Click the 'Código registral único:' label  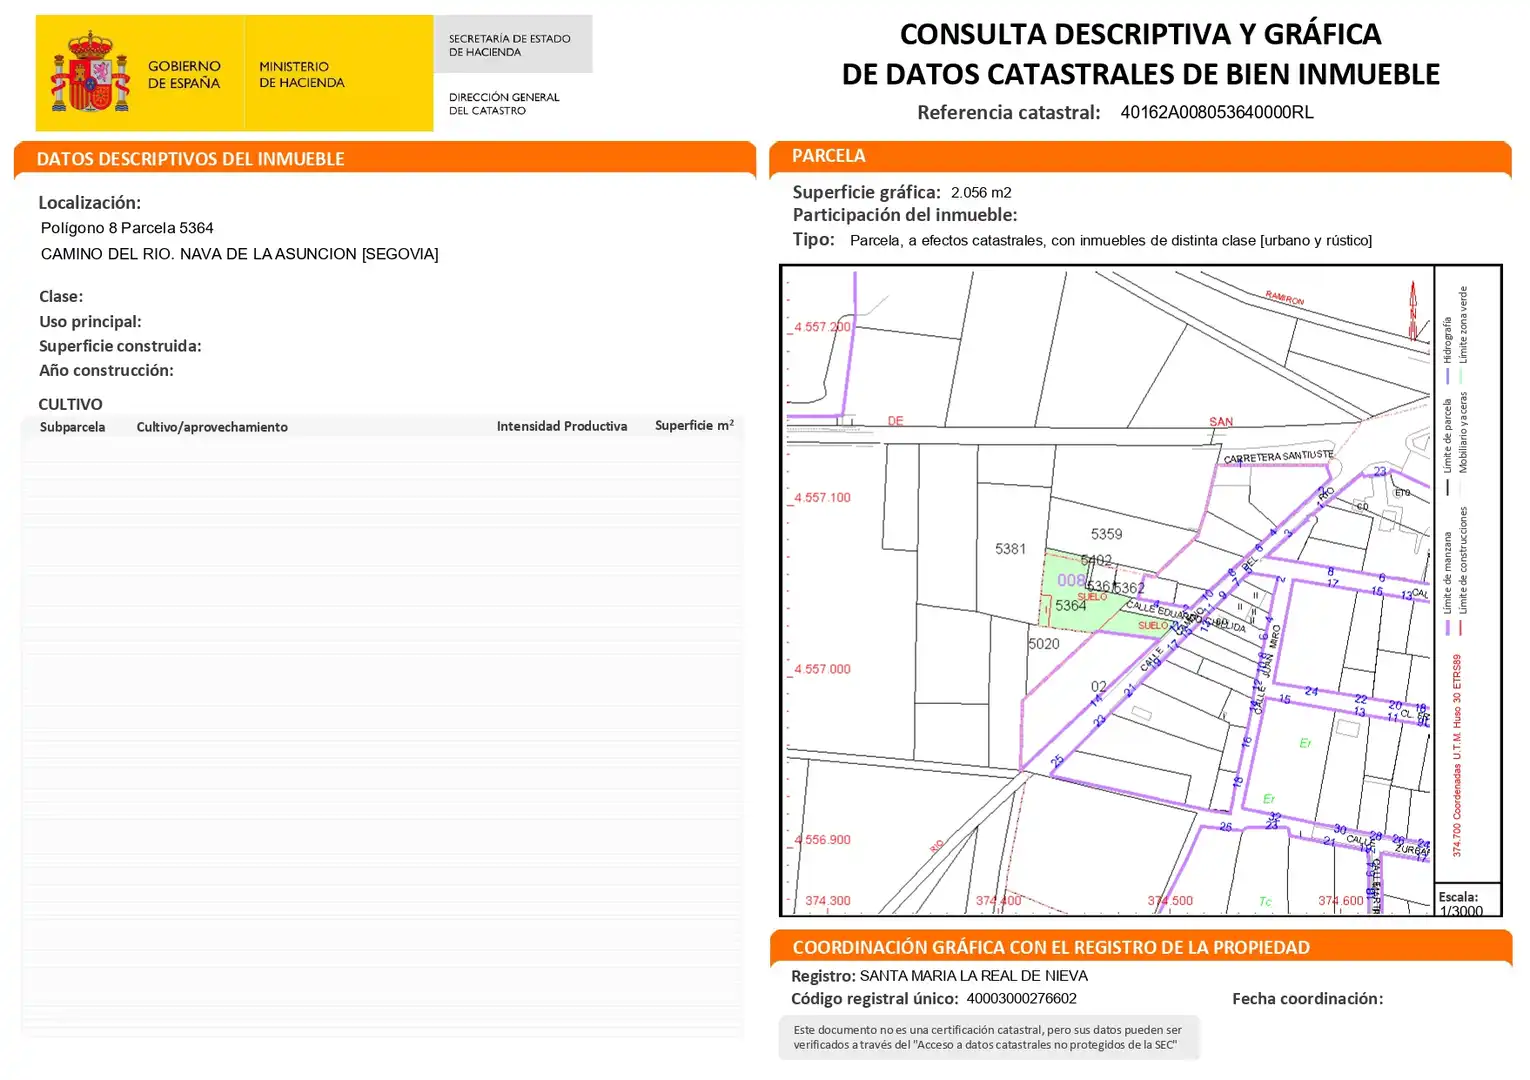point(874,999)
